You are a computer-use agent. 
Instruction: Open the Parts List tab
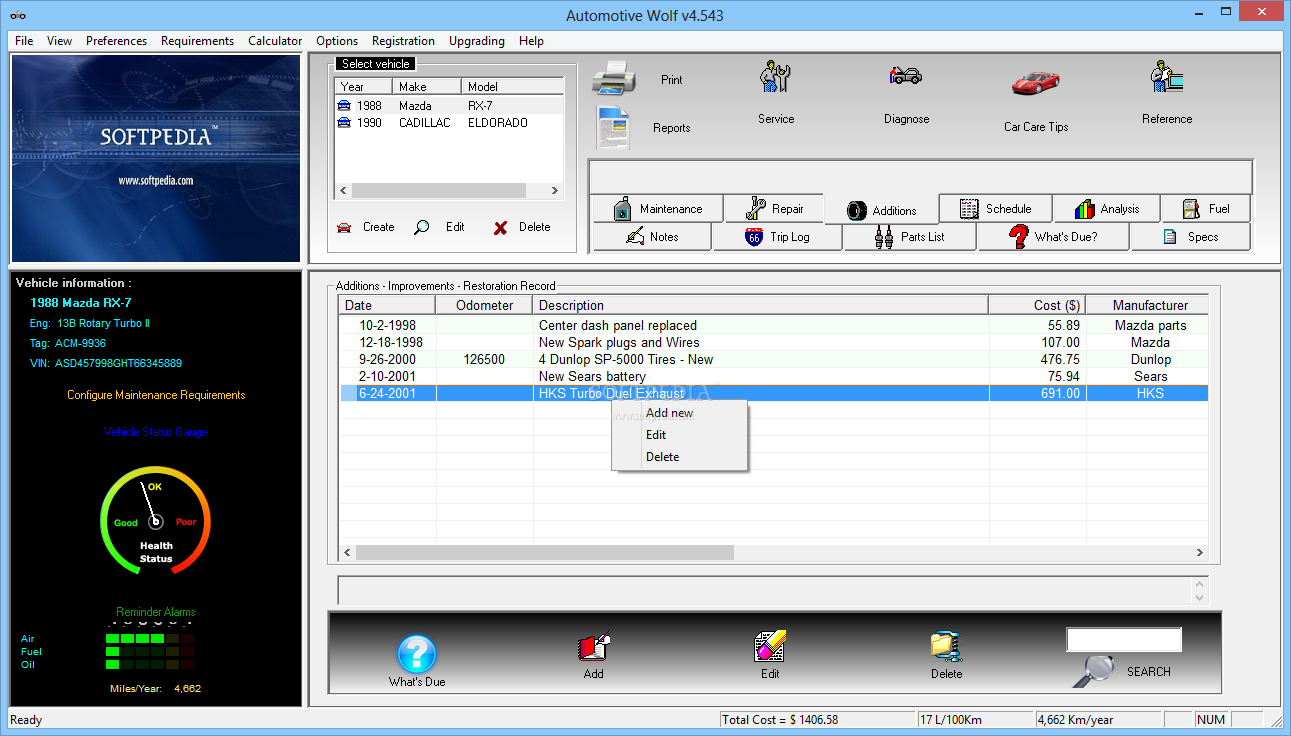(910, 237)
